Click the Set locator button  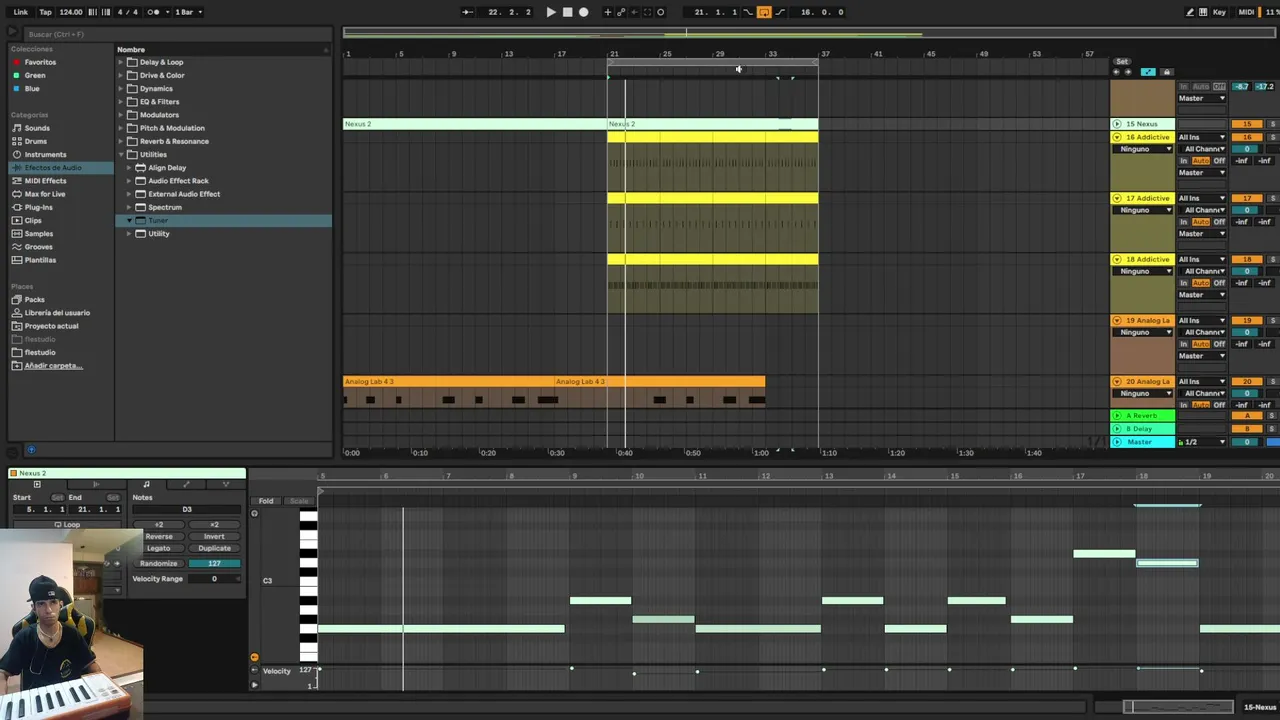[x=1122, y=62]
